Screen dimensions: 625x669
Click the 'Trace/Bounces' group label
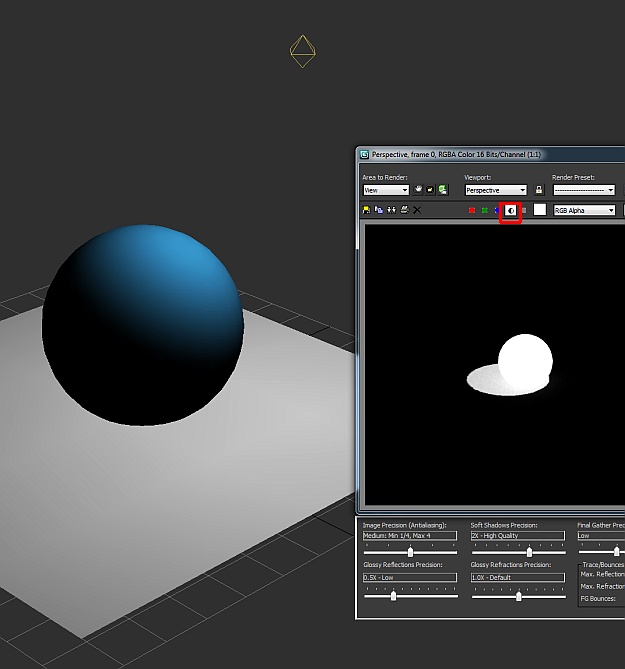(603, 564)
